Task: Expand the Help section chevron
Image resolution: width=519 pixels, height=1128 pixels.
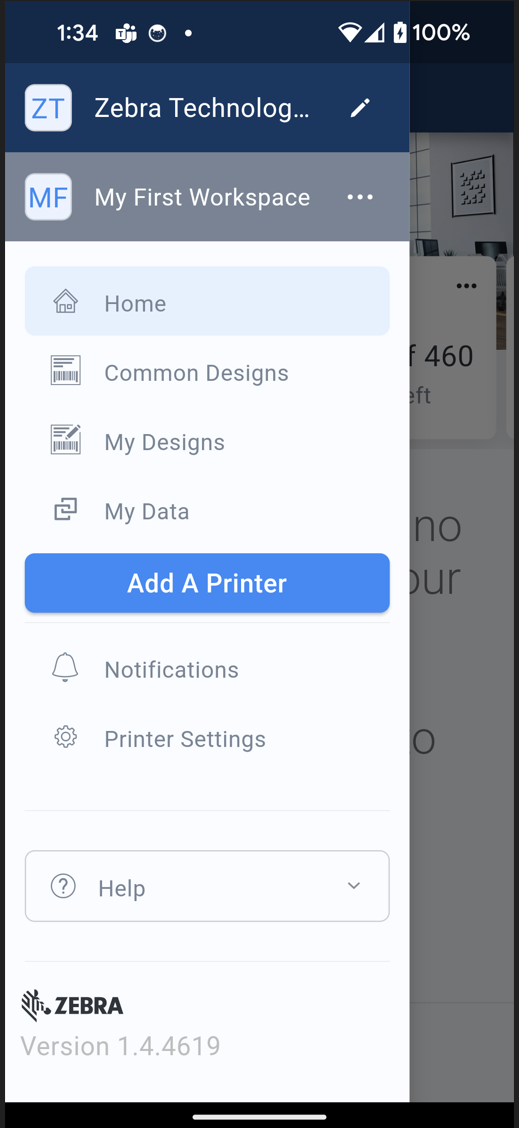Action: click(353, 886)
